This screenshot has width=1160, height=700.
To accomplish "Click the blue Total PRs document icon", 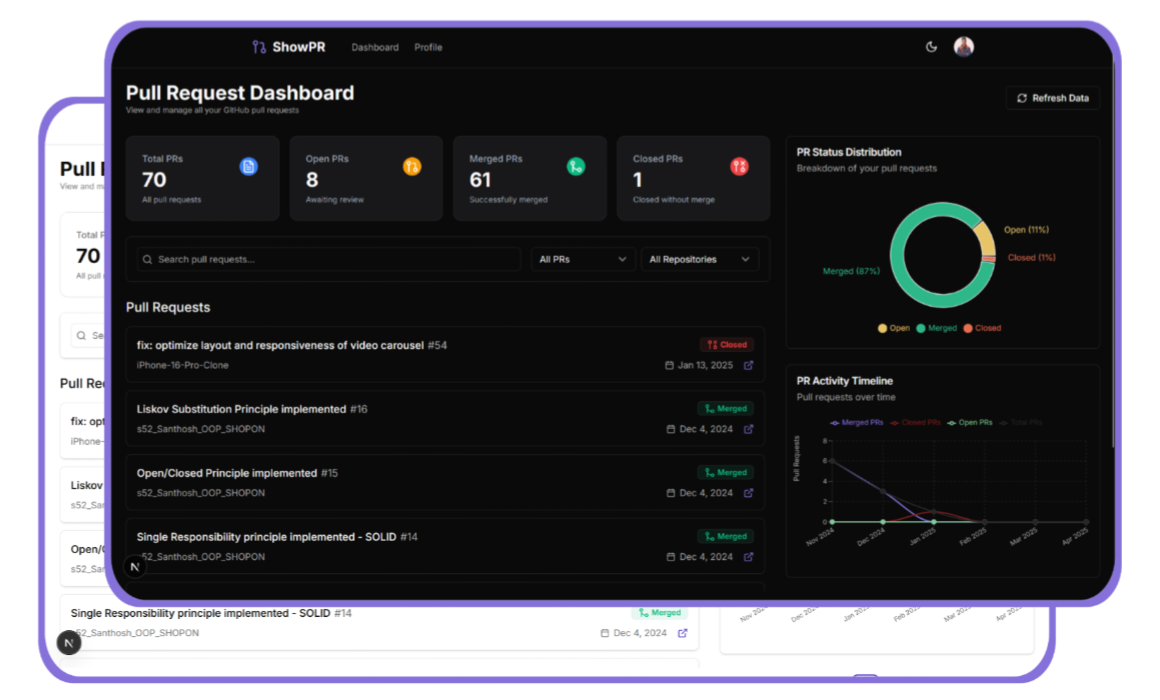I will pyautogui.click(x=249, y=166).
